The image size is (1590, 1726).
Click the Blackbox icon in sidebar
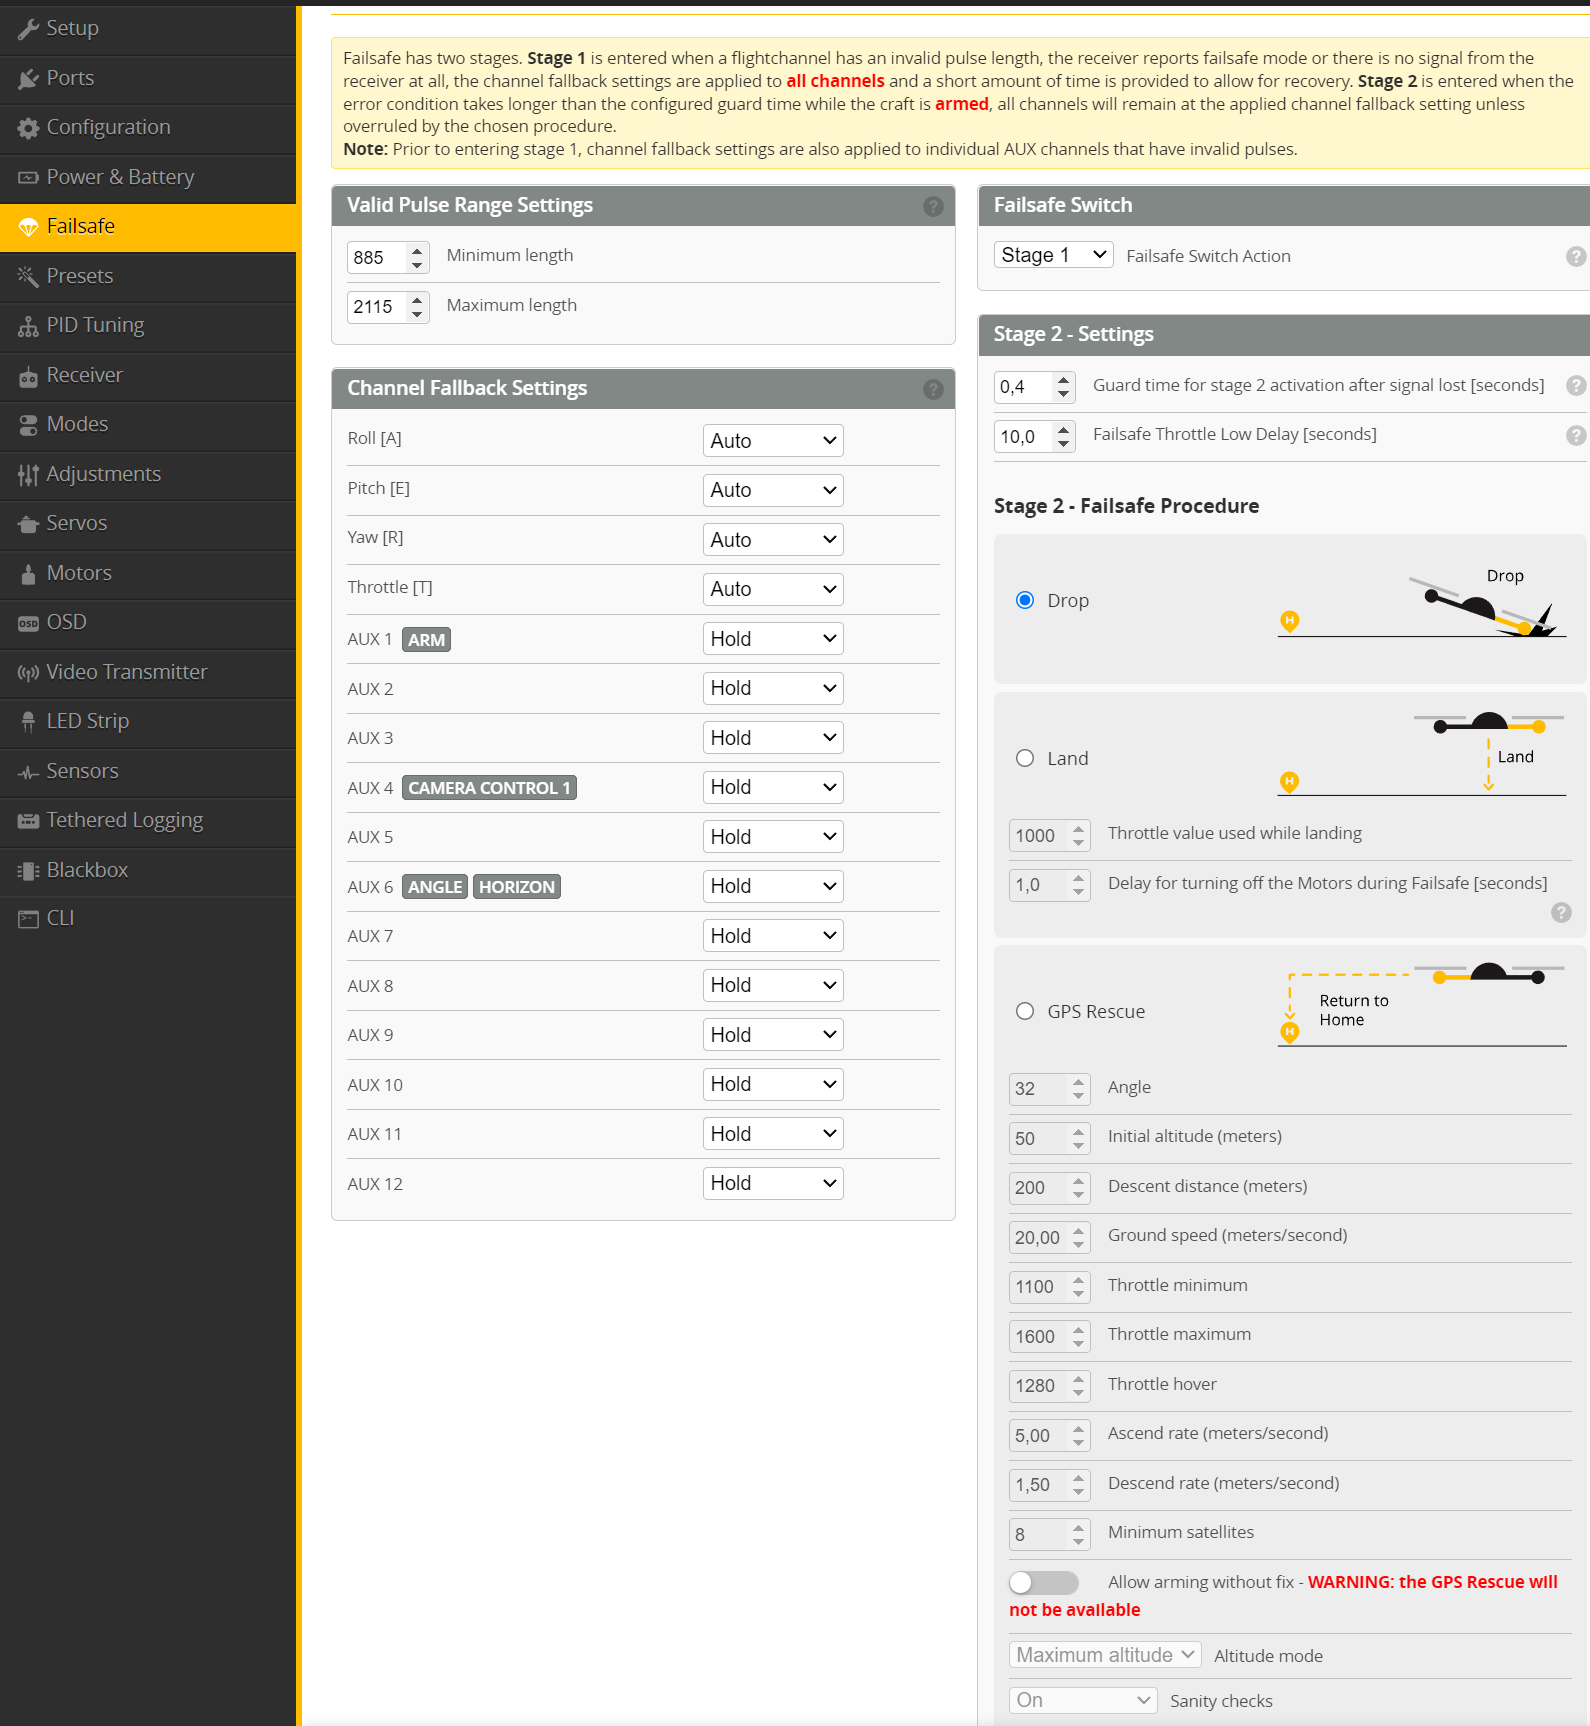[28, 871]
